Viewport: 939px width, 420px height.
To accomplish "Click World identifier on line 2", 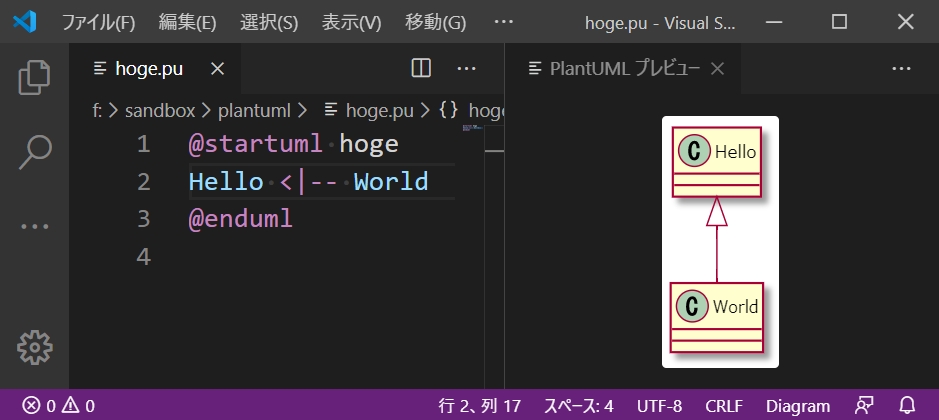I will click(x=391, y=182).
